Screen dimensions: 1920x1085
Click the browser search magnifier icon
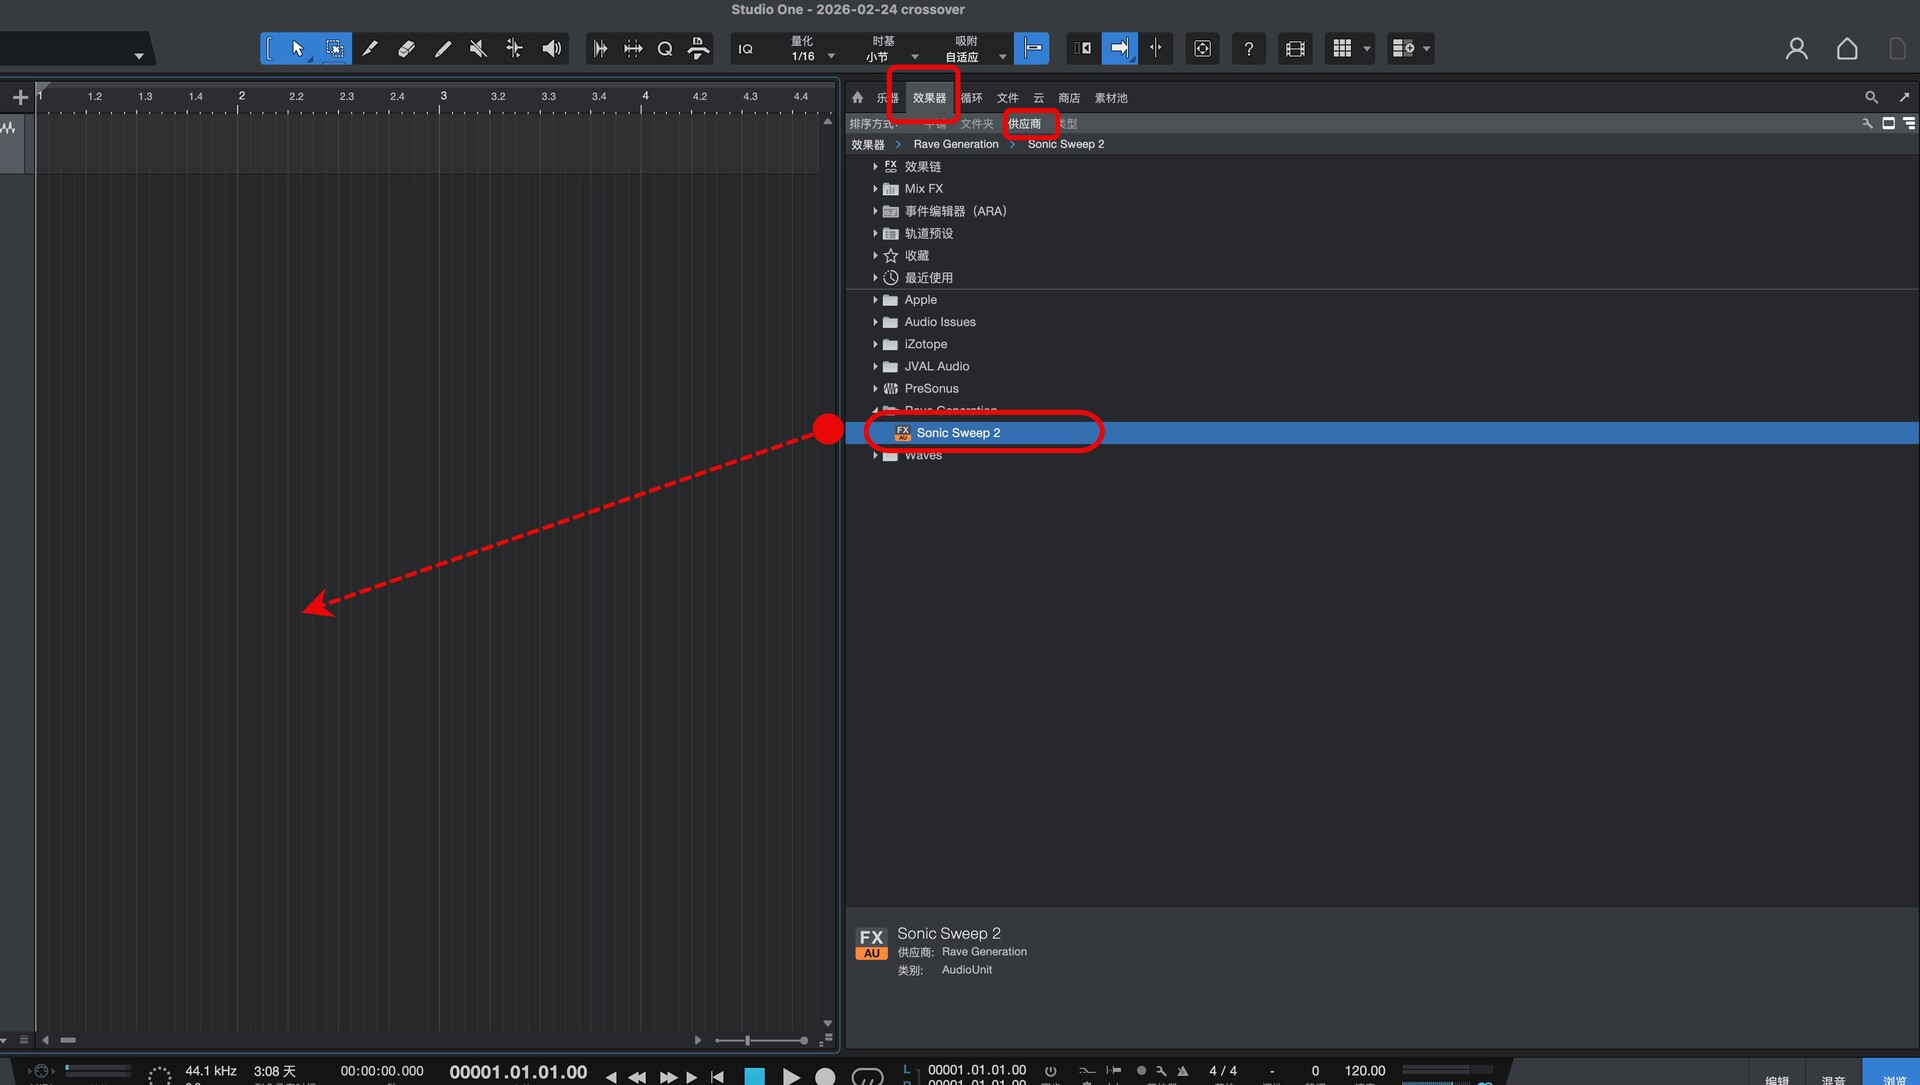pos(1871,97)
